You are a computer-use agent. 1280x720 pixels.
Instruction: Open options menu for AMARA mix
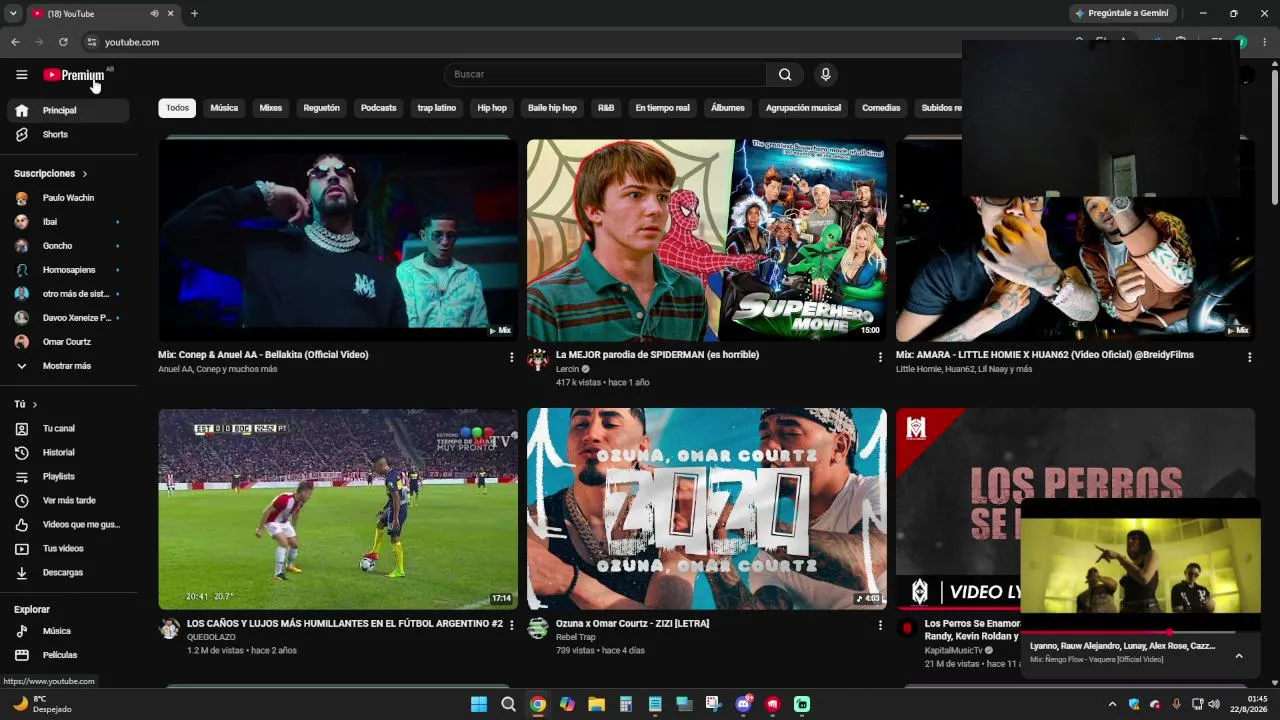tap(1249, 357)
